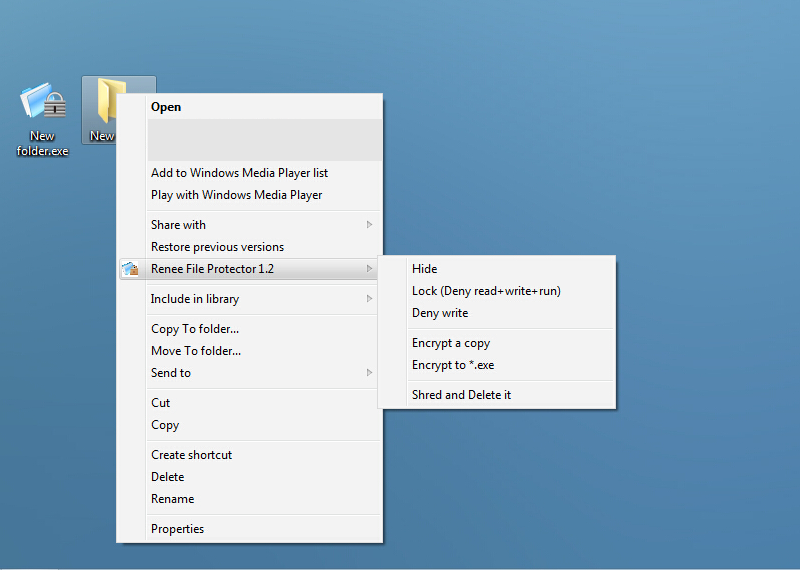Pick Deny write from the submenu
Viewport: 800px width, 570px height.
[x=440, y=313]
